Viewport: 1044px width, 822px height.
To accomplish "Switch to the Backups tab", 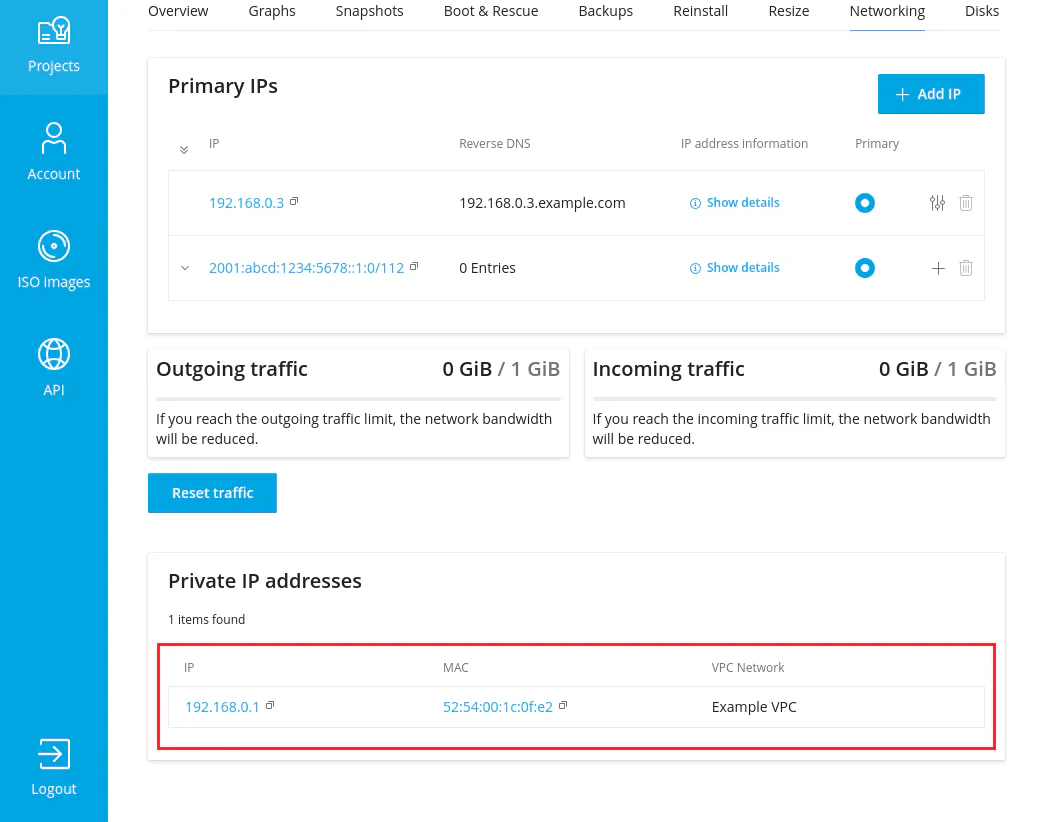I will tap(605, 11).
